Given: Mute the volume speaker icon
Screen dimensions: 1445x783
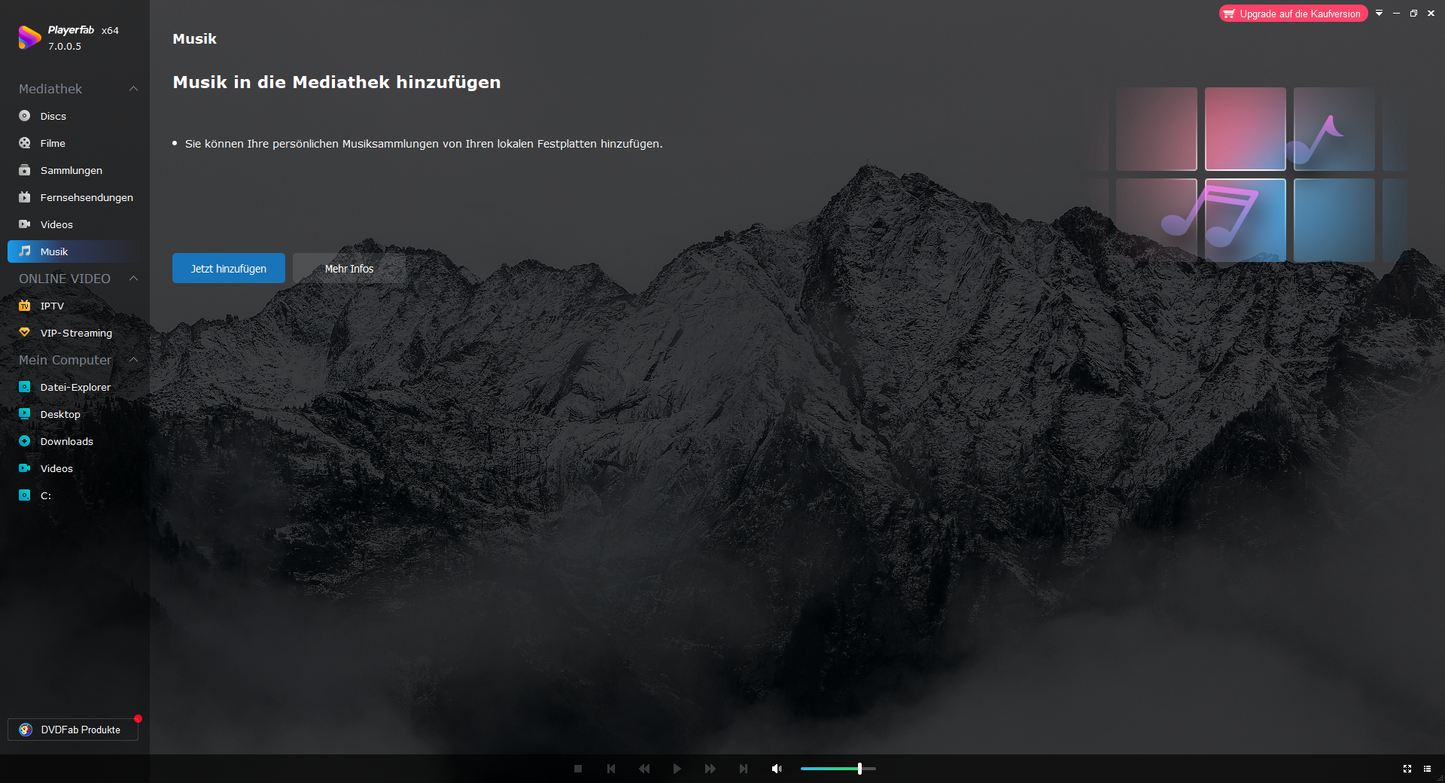Looking at the screenshot, I should coord(777,769).
